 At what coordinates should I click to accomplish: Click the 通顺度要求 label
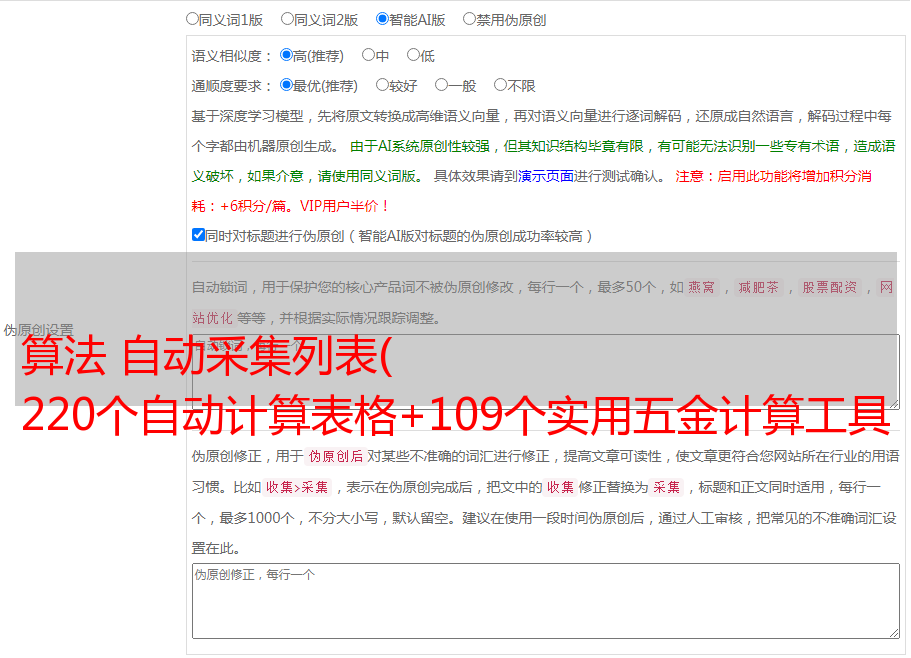click(232, 87)
